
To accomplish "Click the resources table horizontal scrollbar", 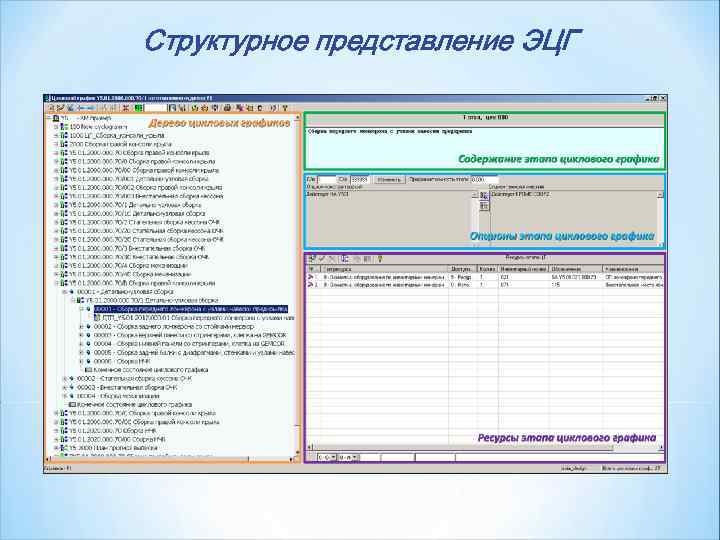I will coord(485,448).
